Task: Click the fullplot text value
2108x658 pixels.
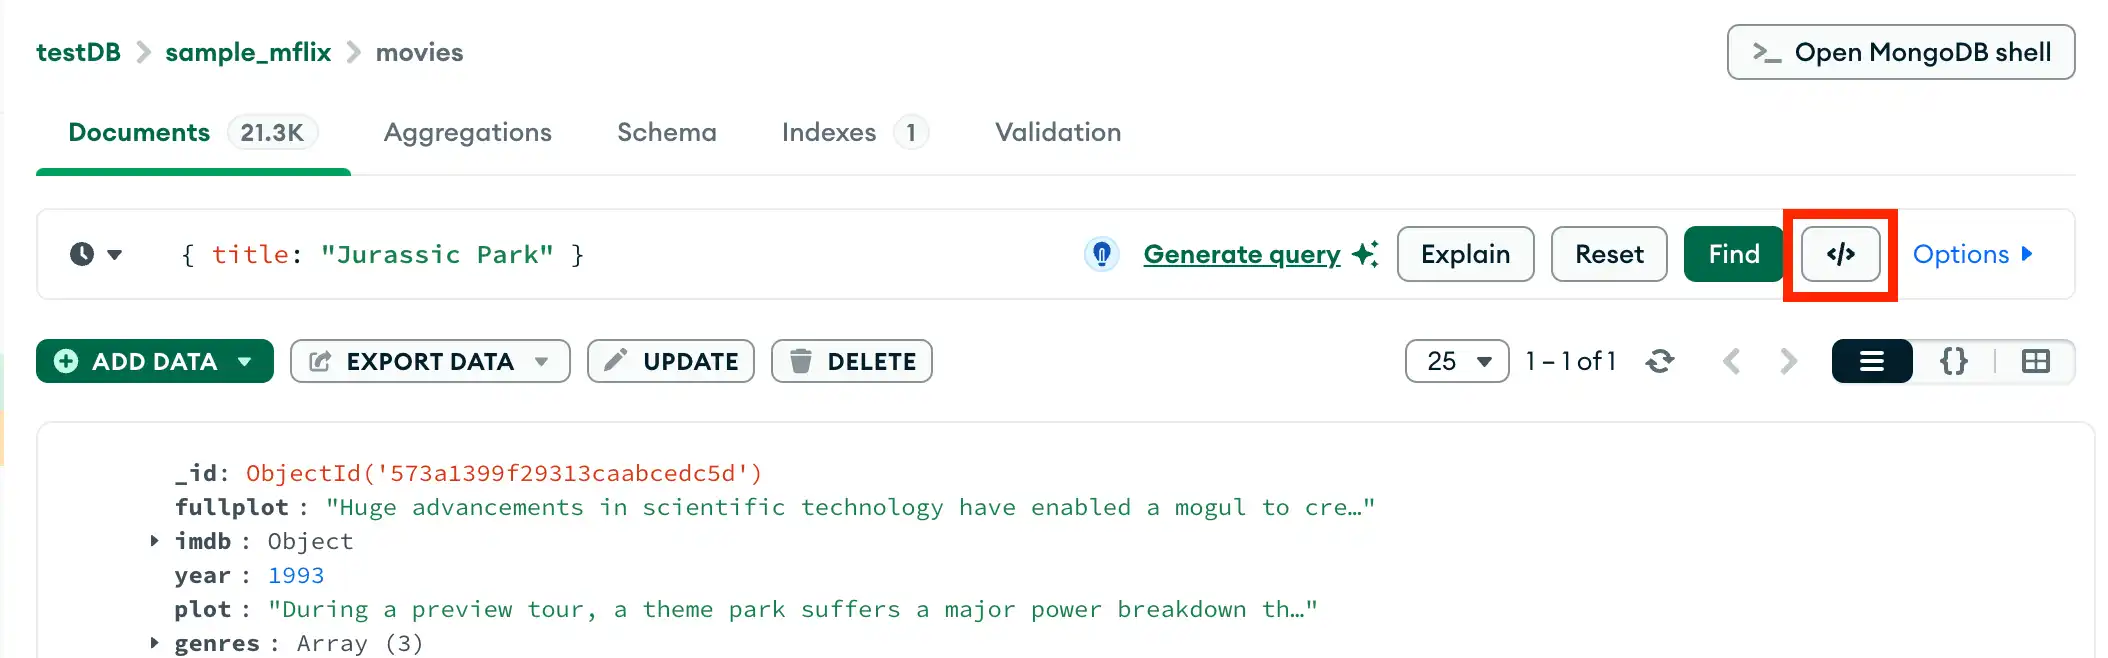Action: (x=850, y=507)
